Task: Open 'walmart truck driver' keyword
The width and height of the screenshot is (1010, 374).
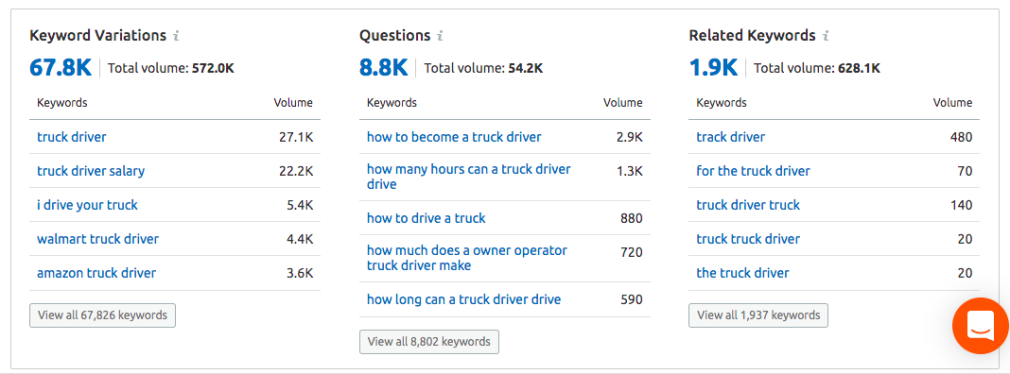Action: pyautogui.click(x=98, y=239)
